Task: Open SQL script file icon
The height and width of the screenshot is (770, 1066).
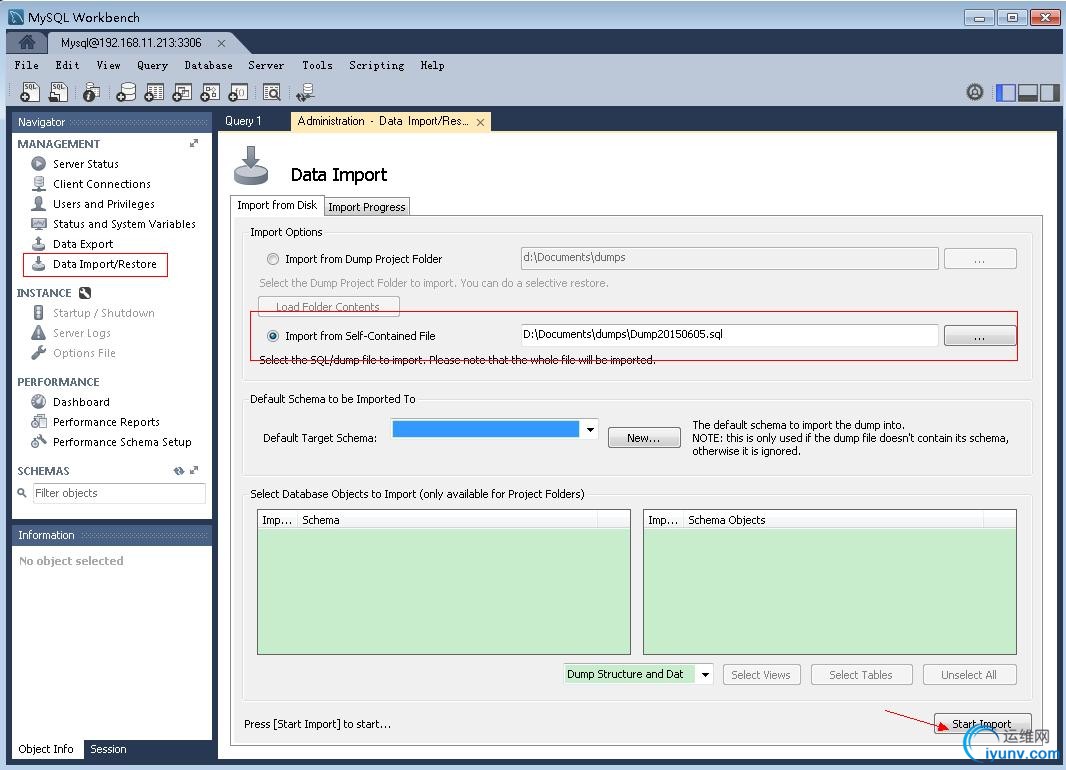Action: click(x=58, y=92)
